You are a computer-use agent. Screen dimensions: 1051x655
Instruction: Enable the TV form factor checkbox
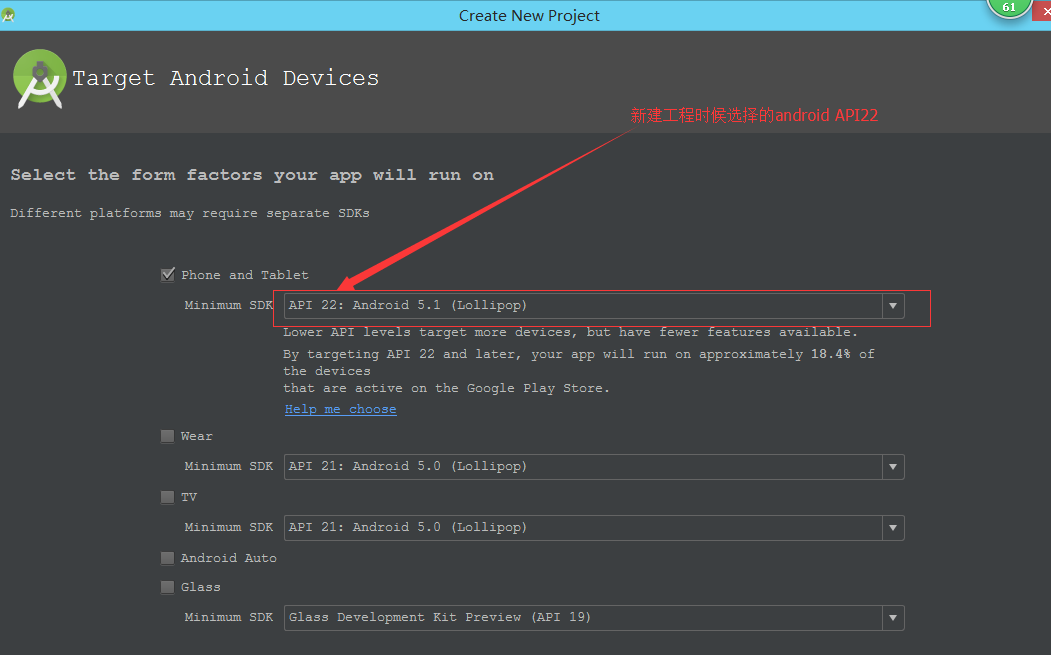(x=168, y=497)
